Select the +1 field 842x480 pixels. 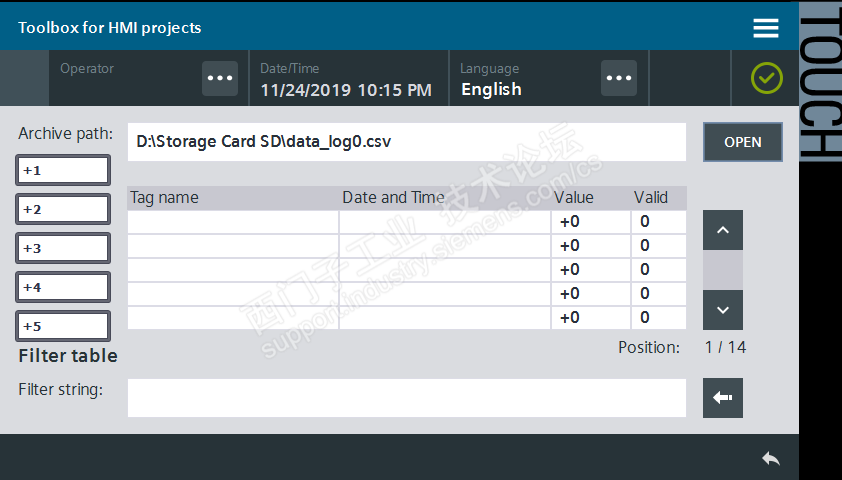(x=63, y=170)
